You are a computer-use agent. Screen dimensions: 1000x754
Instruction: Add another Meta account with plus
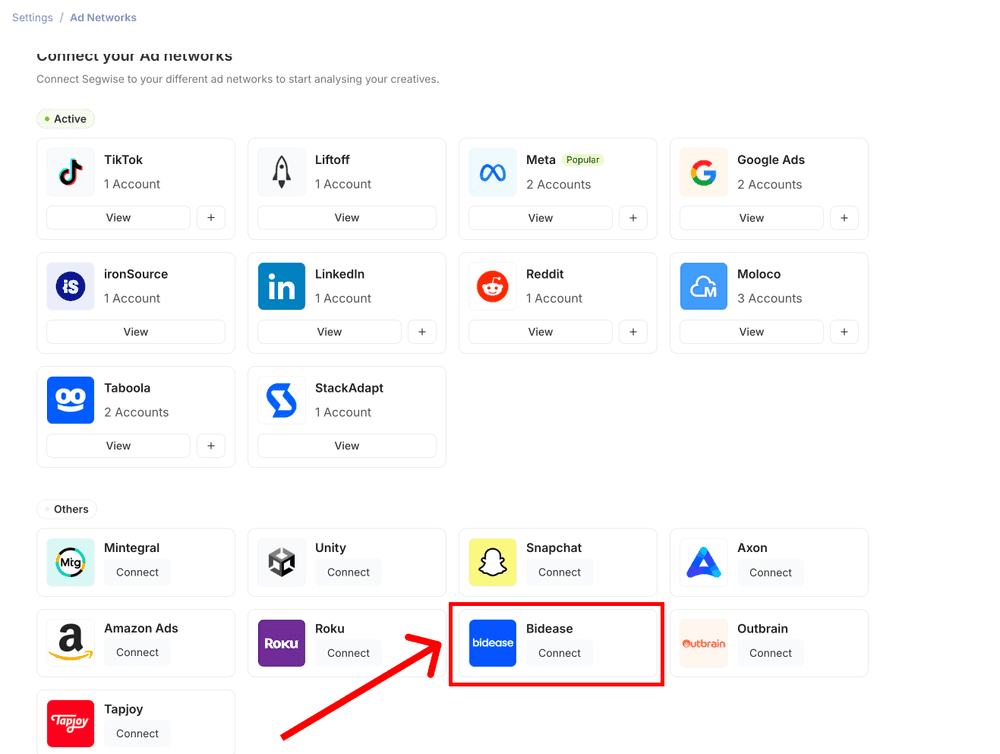(633, 218)
